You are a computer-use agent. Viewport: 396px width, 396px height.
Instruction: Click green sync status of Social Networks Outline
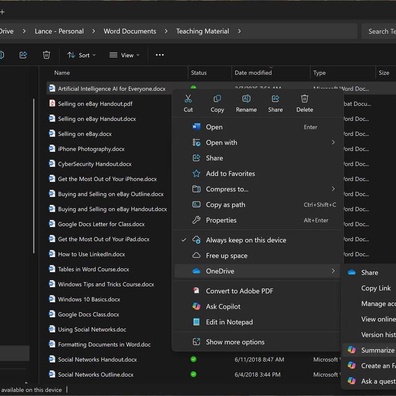(193, 374)
